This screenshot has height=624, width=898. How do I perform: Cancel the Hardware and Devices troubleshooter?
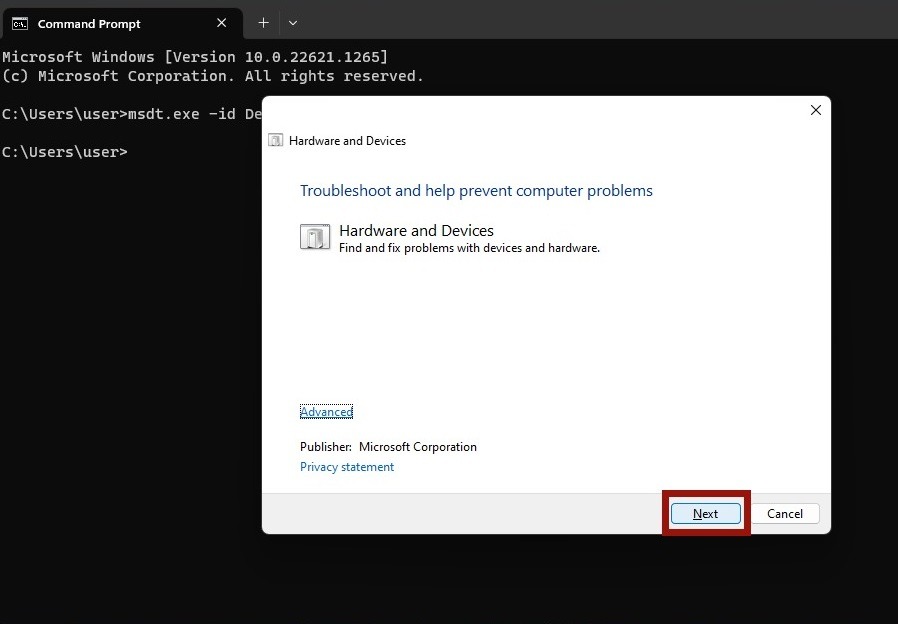tap(785, 513)
